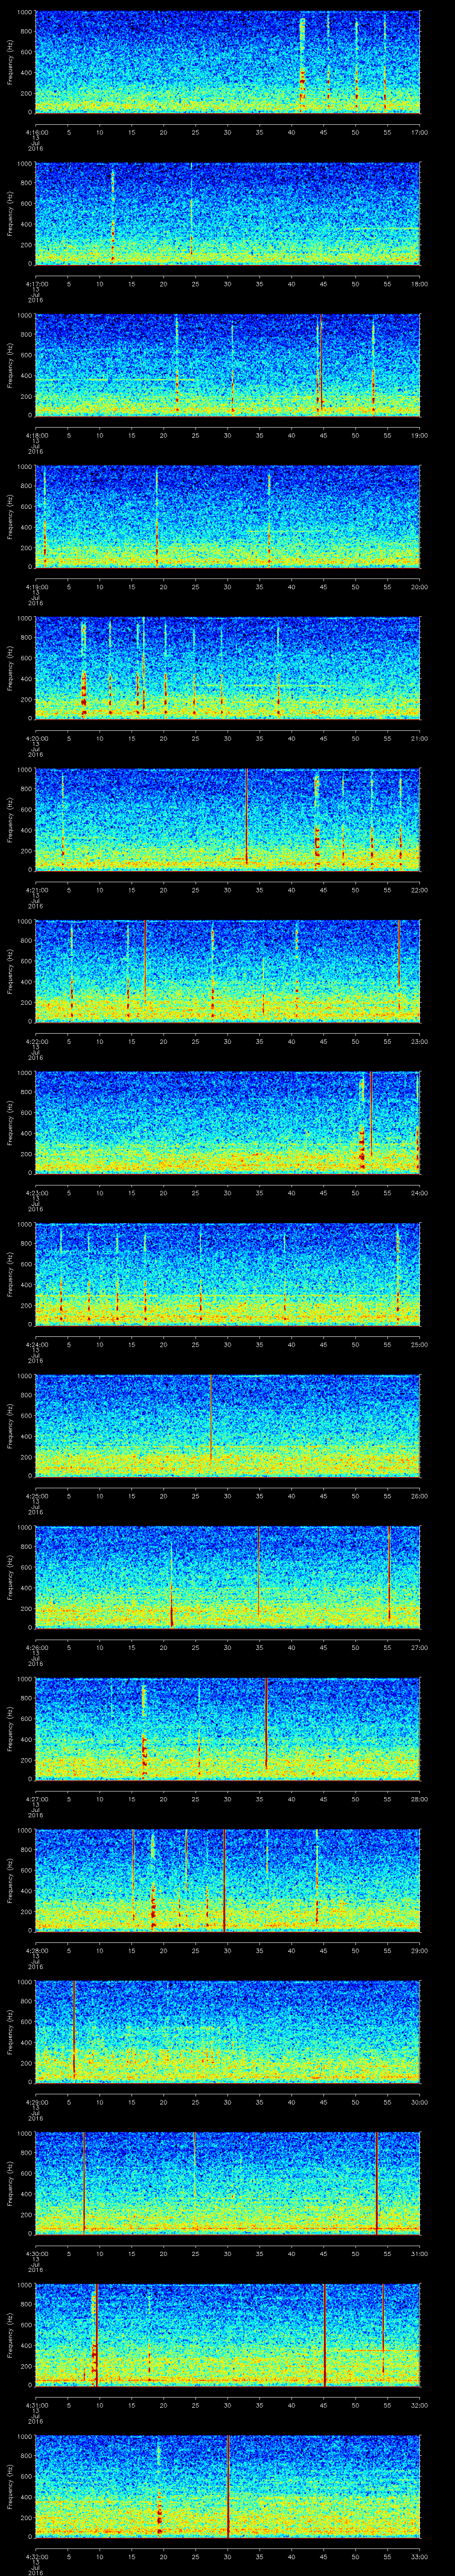455x2576 pixels.
Task: Click the 4:32:00 start time label
Action: tap(36, 2556)
